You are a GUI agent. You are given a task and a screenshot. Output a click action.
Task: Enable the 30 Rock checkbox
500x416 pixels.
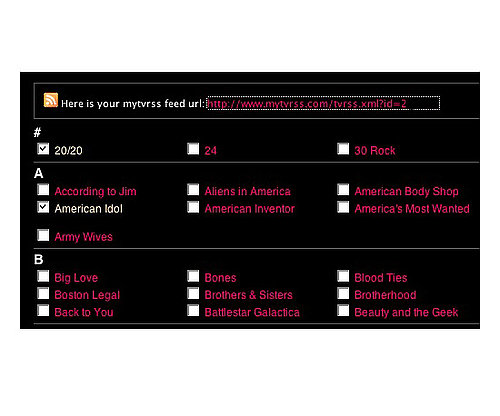(x=343, y=149)
